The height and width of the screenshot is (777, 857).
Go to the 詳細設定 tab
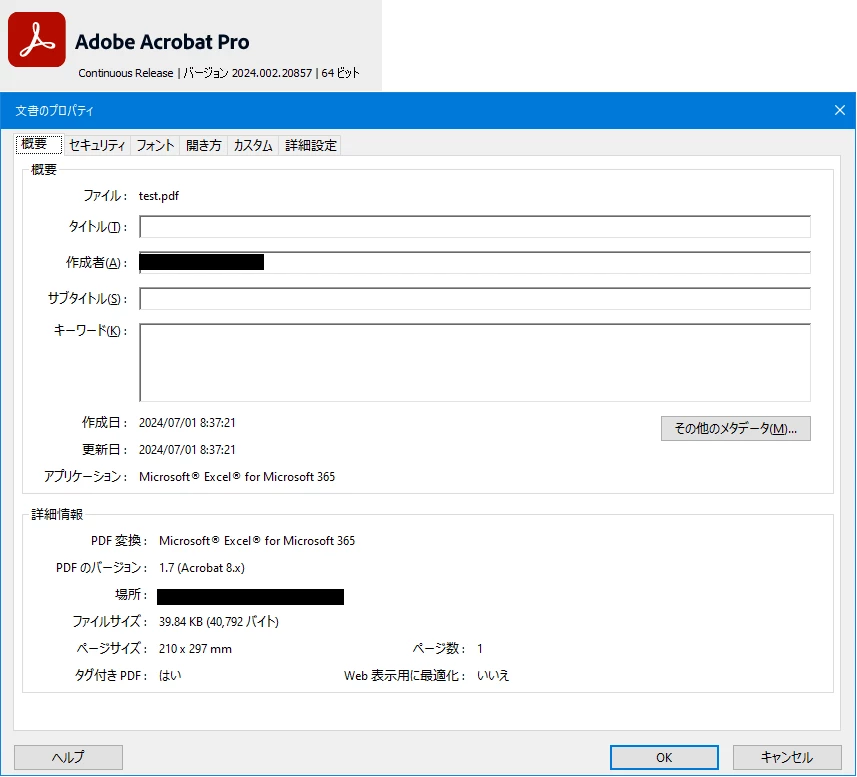[310, 145]
